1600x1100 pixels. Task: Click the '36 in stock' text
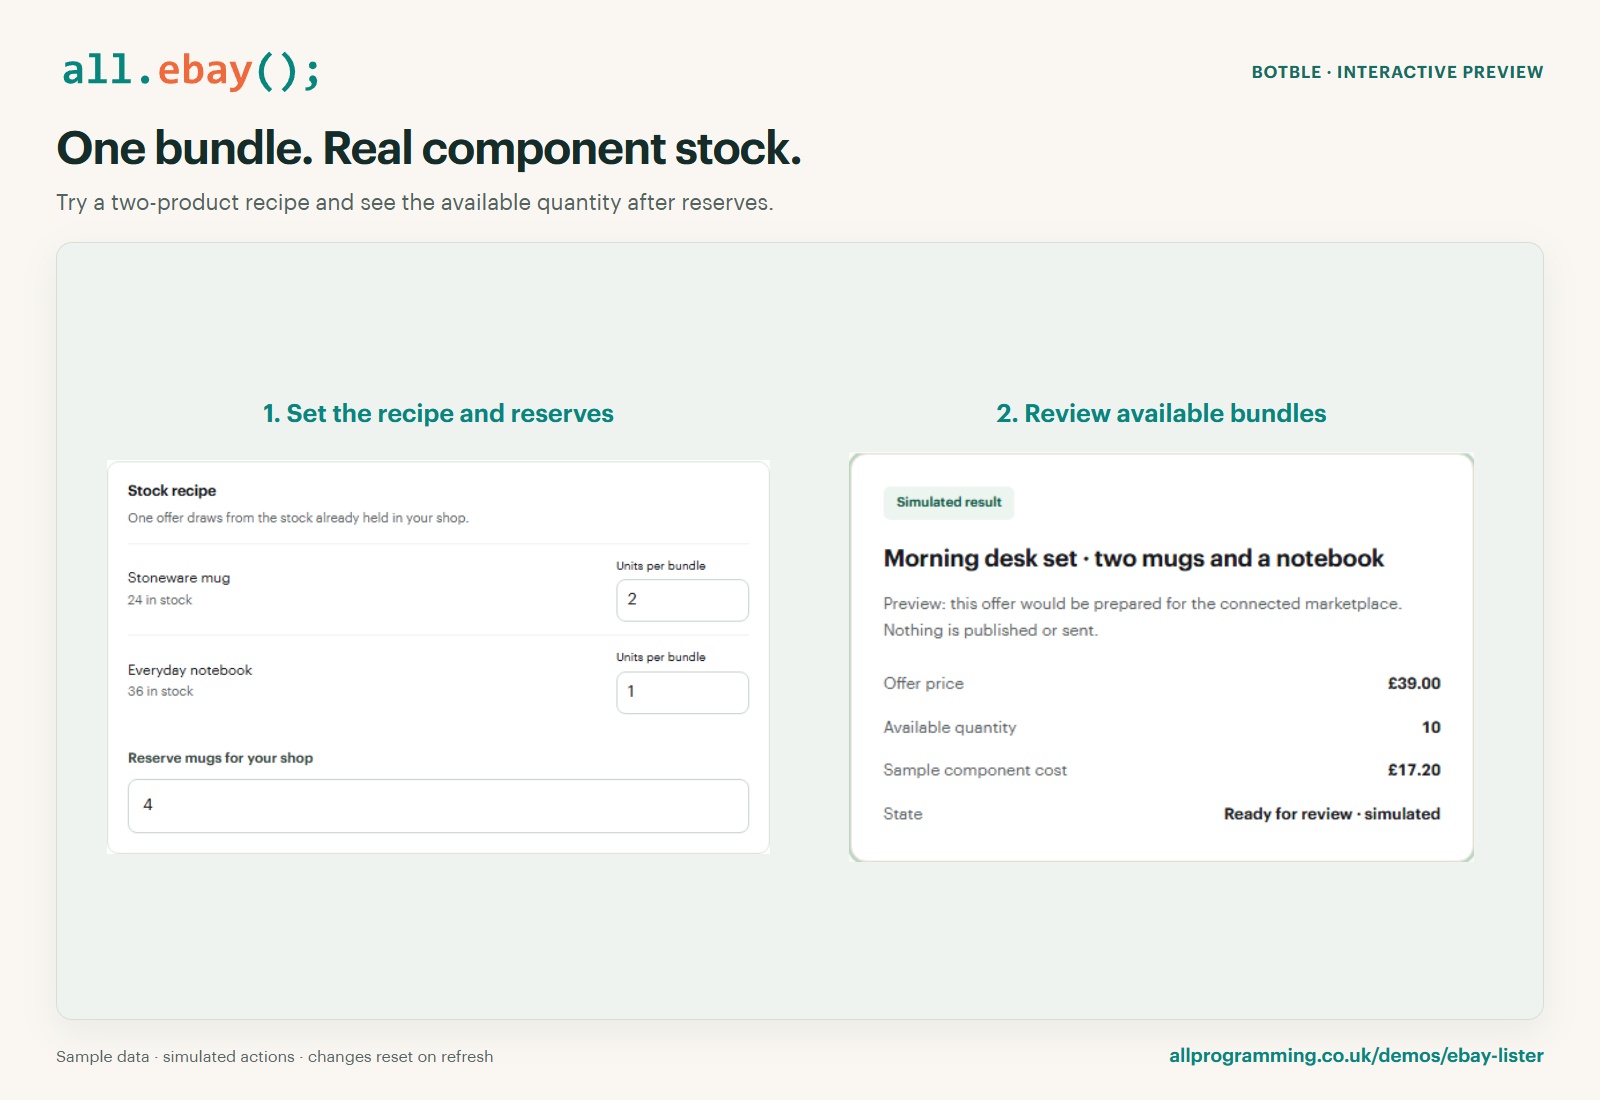click(x=160, y=691)
